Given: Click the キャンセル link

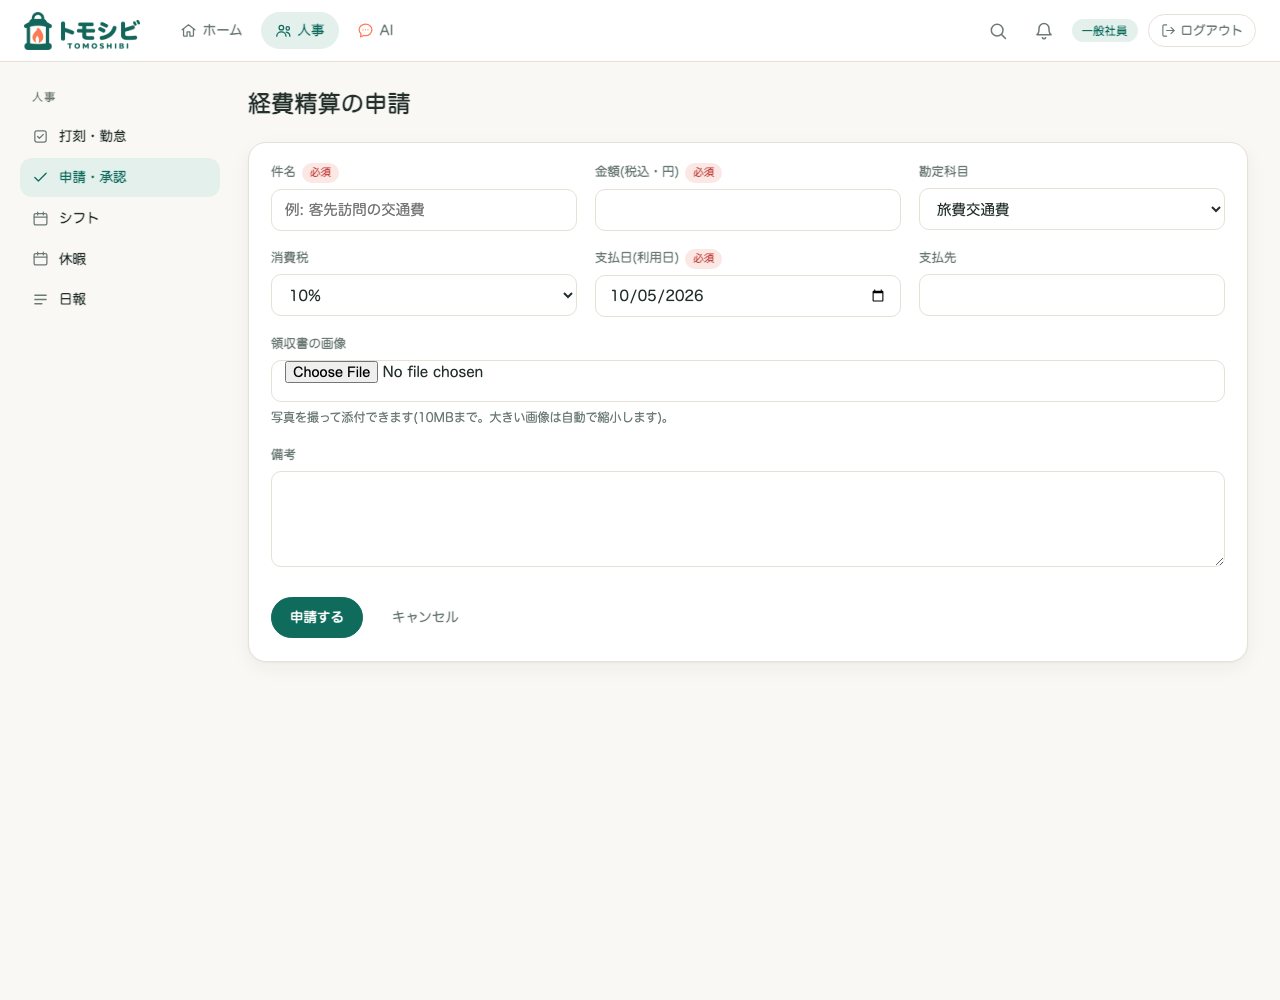Looking at the screenshot, I should (x=425, y=617).
